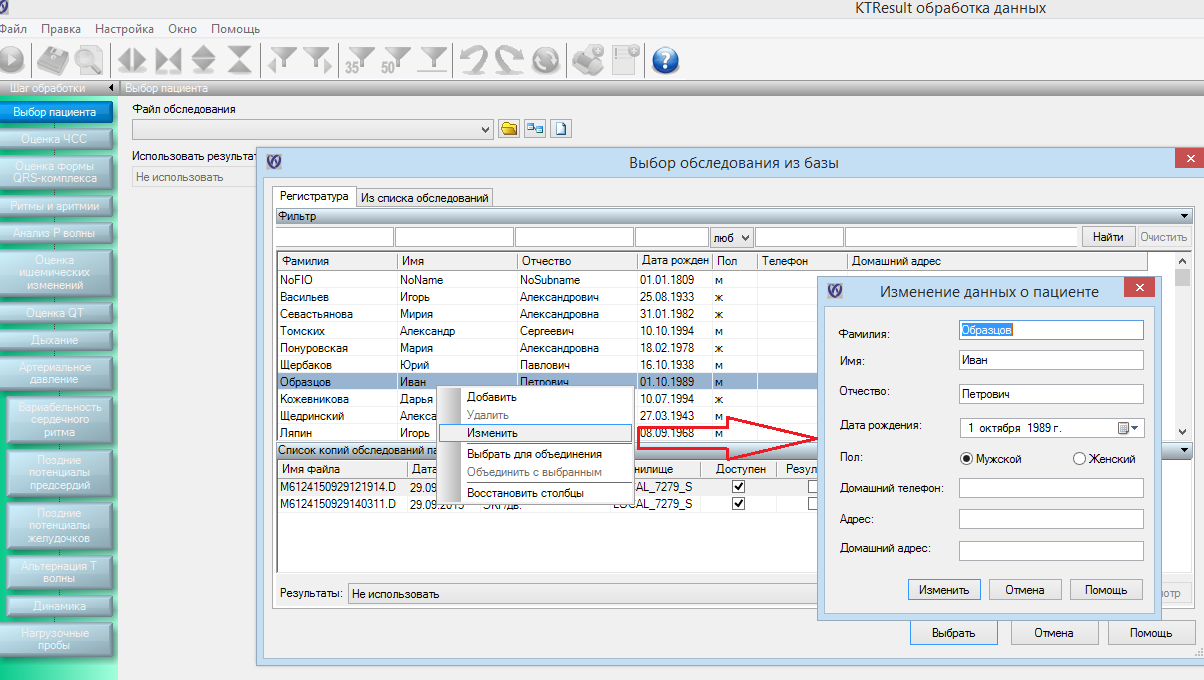Collapse the Шаг обработки panel arrow
The image size is (1204, 680).
110,88
